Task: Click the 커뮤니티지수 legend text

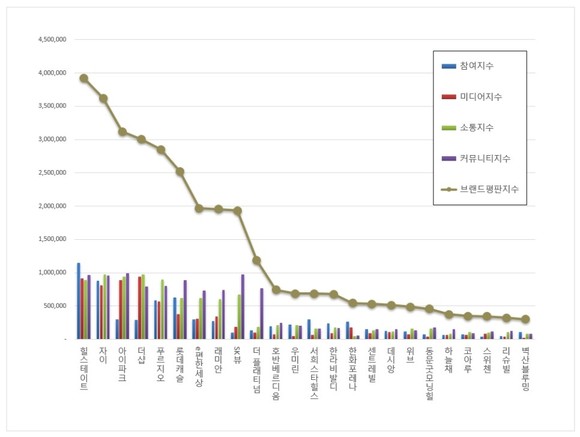Action: (x=485, y=158)
